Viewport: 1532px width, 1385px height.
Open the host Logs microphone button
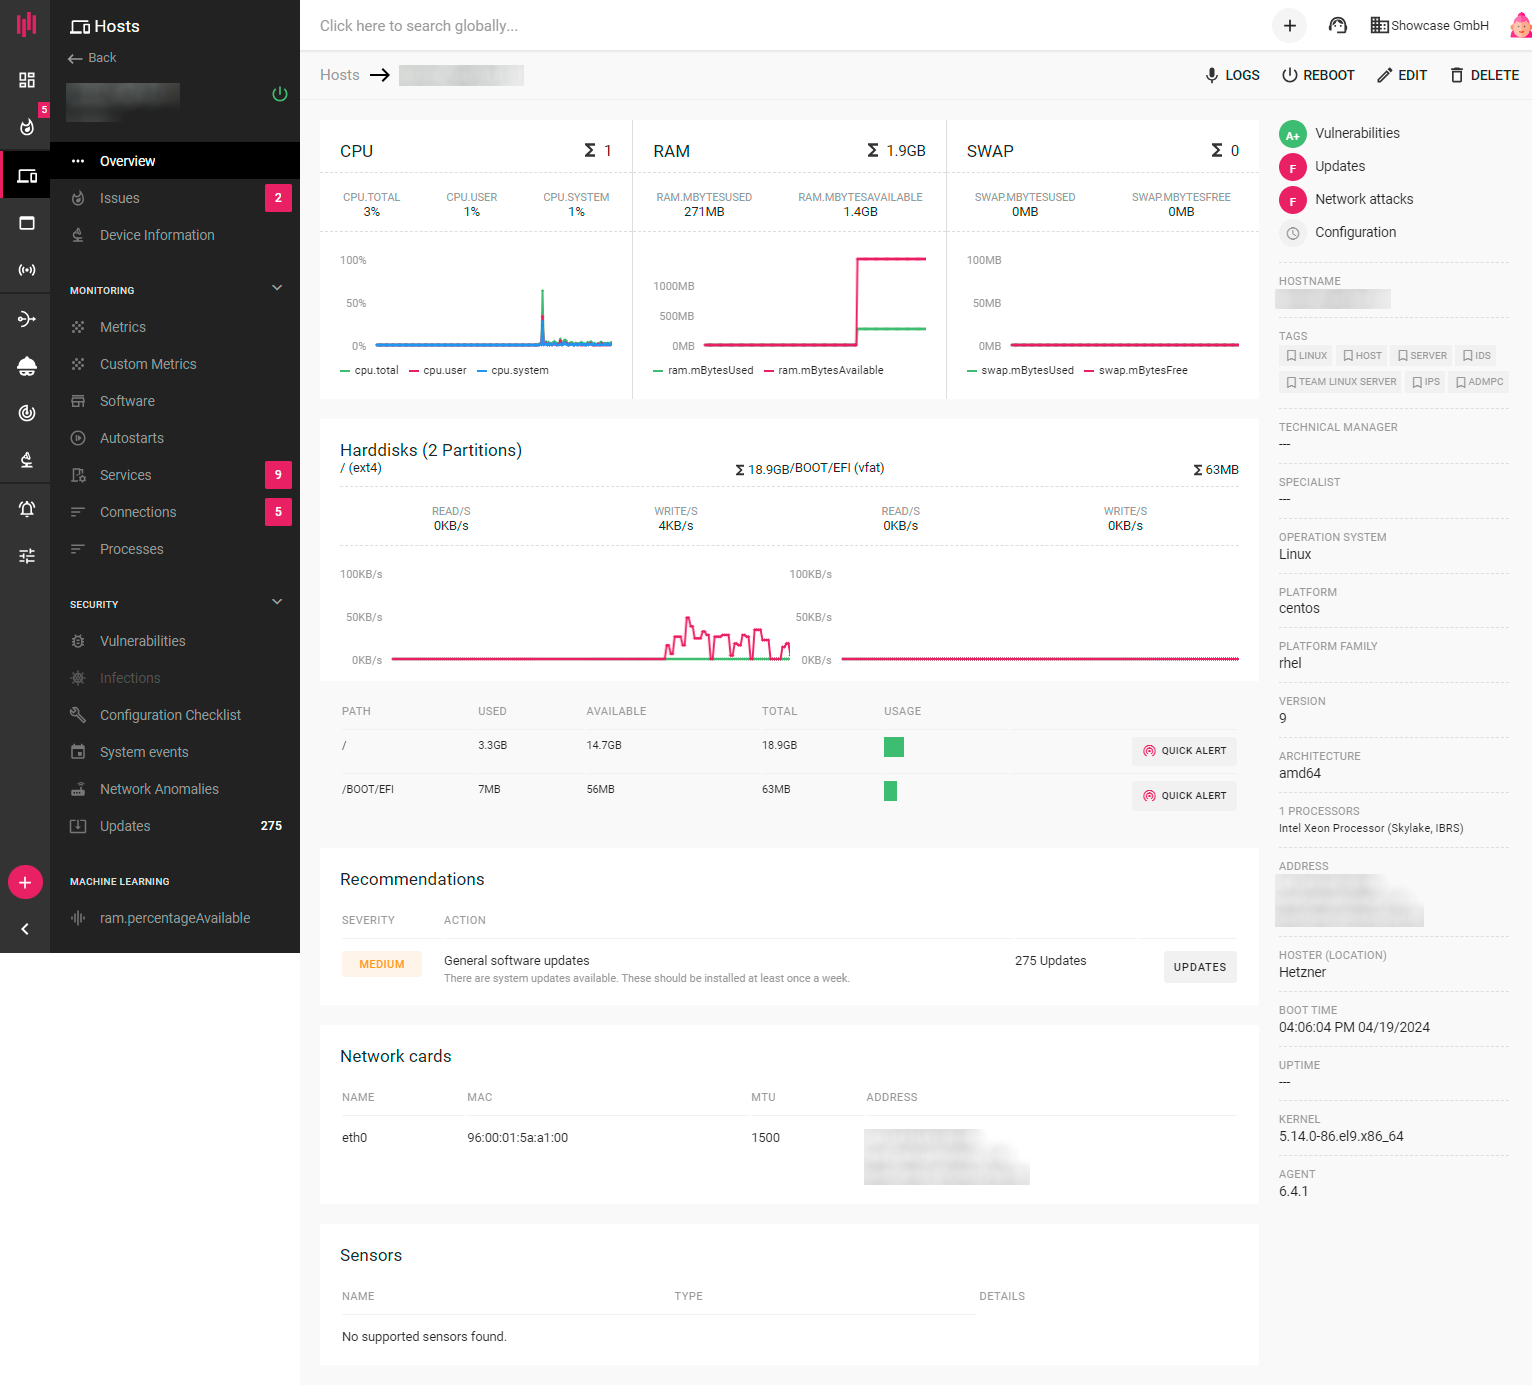click(1232, 75)
